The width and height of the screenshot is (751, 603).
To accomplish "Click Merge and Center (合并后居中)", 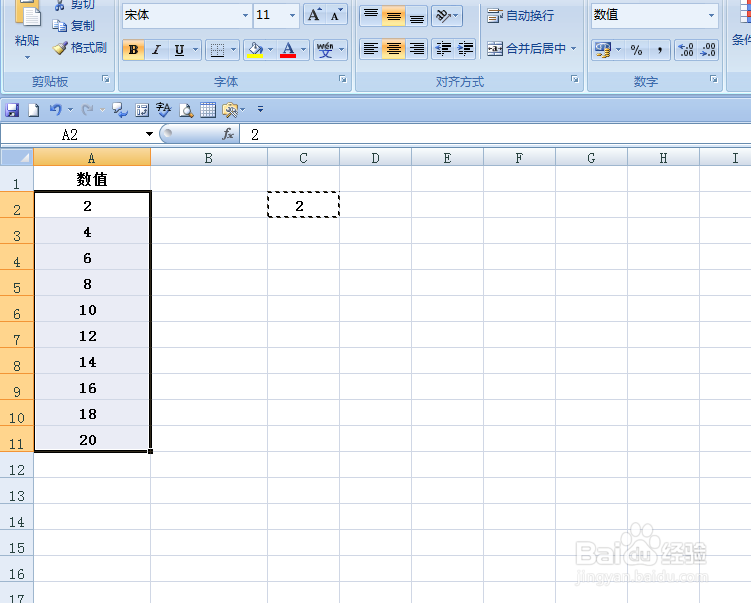I will coord(526,49).
